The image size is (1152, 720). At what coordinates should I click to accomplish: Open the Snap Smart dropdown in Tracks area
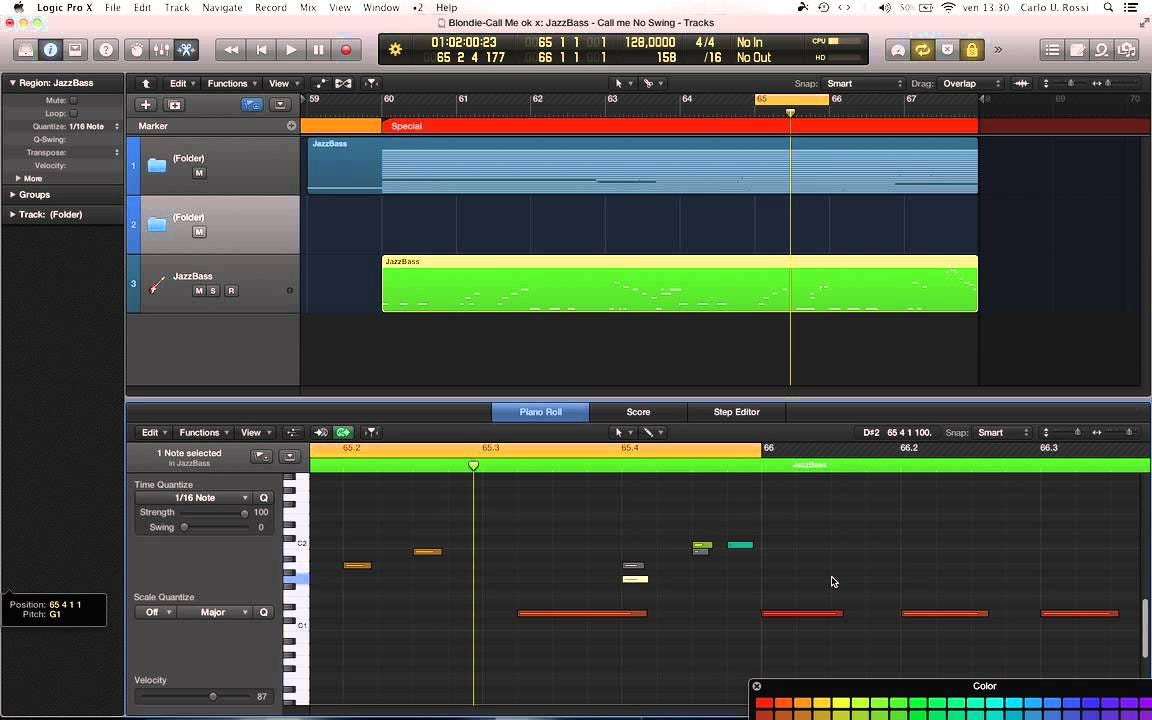tap(864, 84)
